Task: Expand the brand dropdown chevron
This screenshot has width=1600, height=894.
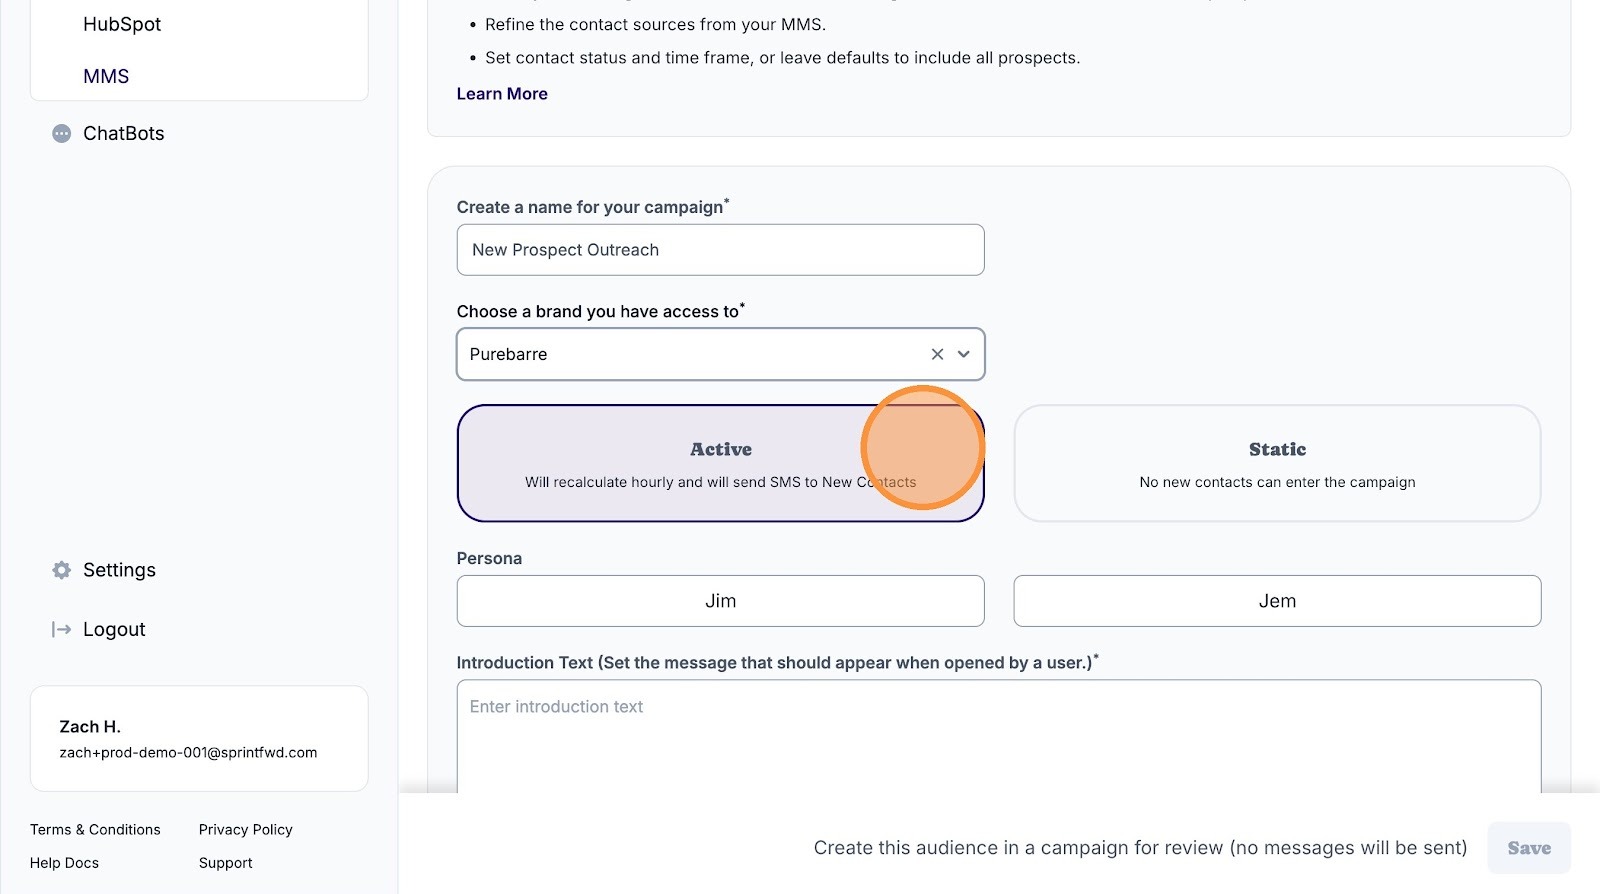Action: click(x=964, y=354)
